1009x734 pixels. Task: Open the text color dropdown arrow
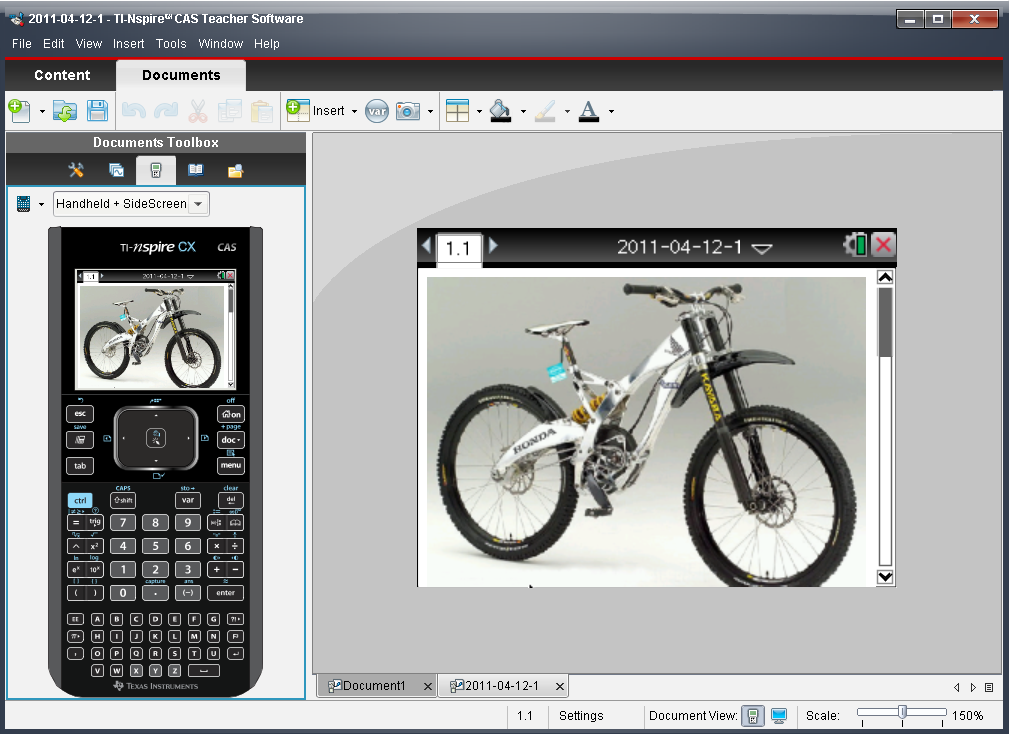pos(611,111)
